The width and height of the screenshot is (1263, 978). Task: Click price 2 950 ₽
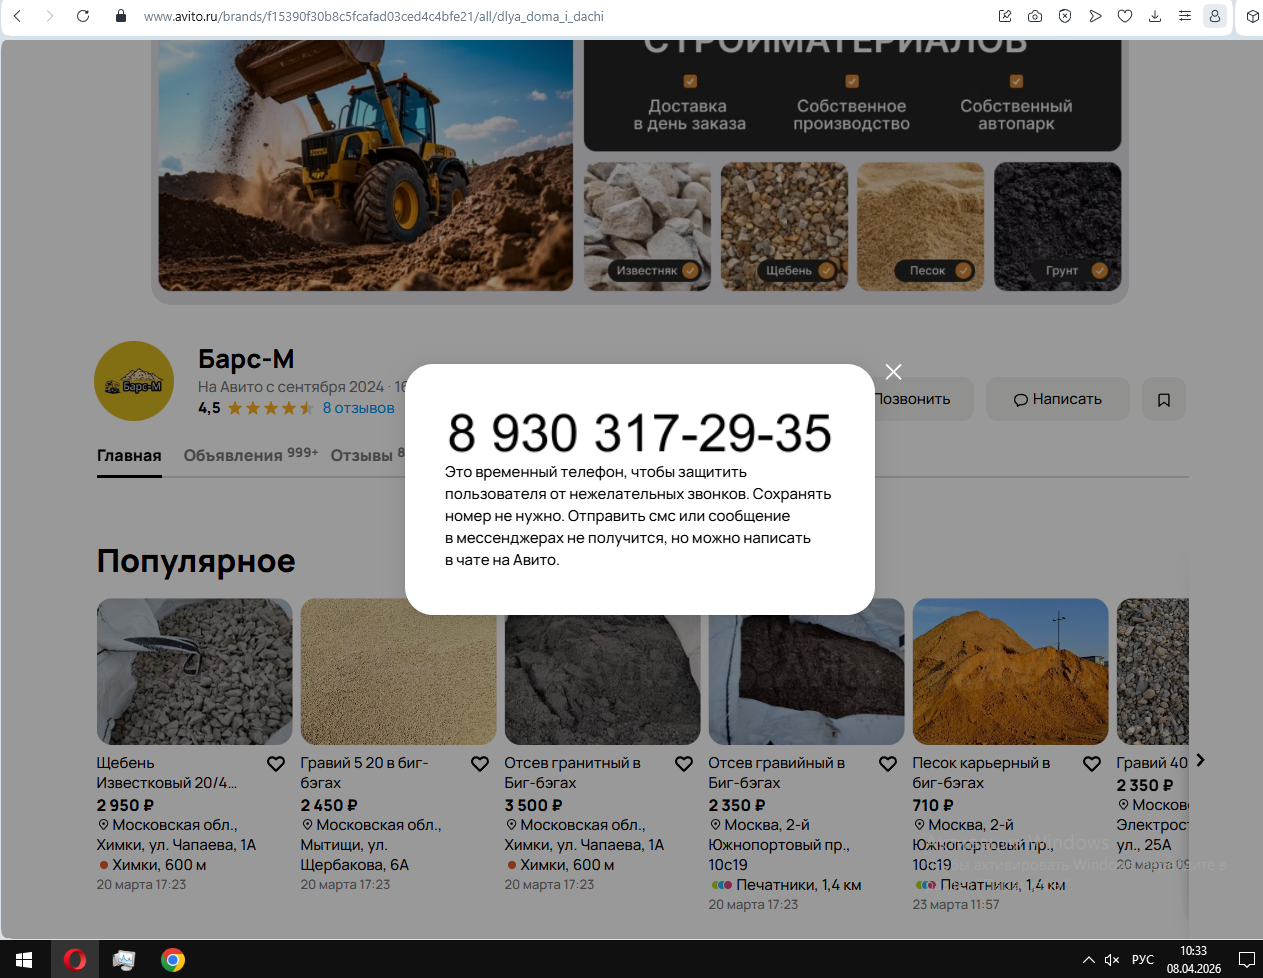click(125, 805)
